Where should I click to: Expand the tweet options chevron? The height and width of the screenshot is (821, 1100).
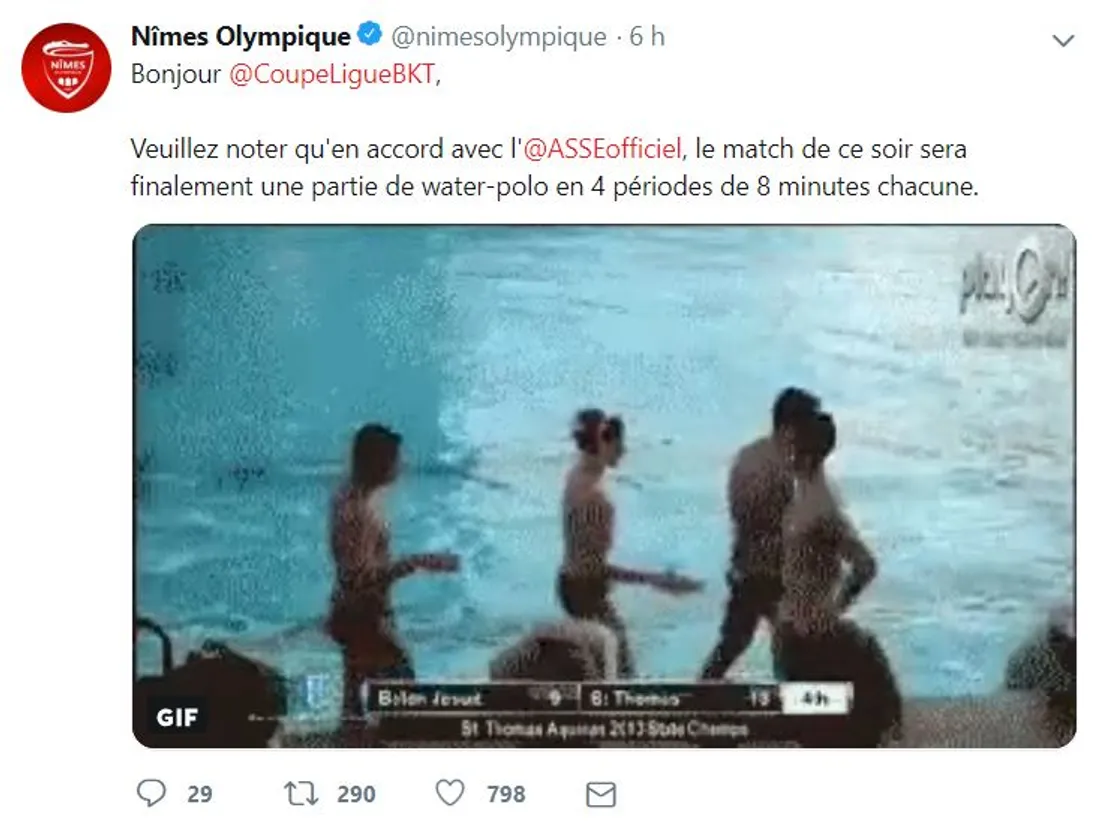1064,41
